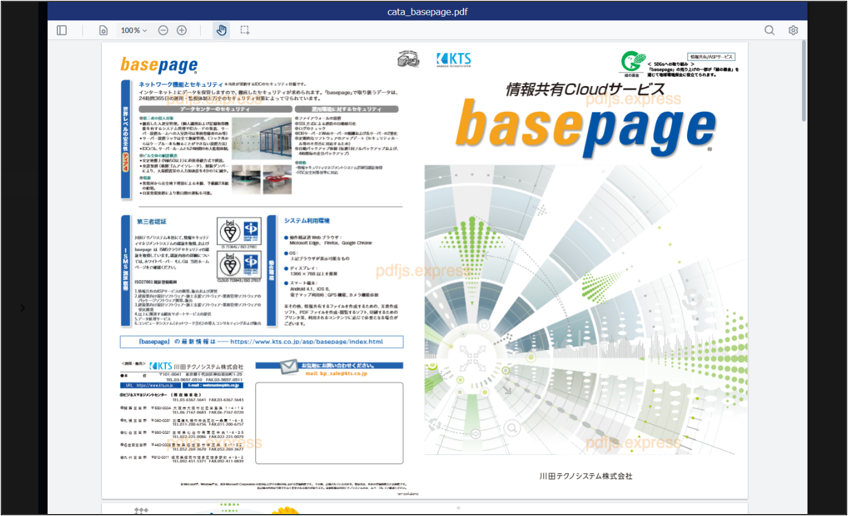848x516 pixels.
Task: Select the pan hand tool
Action: (x=221, y=30)
